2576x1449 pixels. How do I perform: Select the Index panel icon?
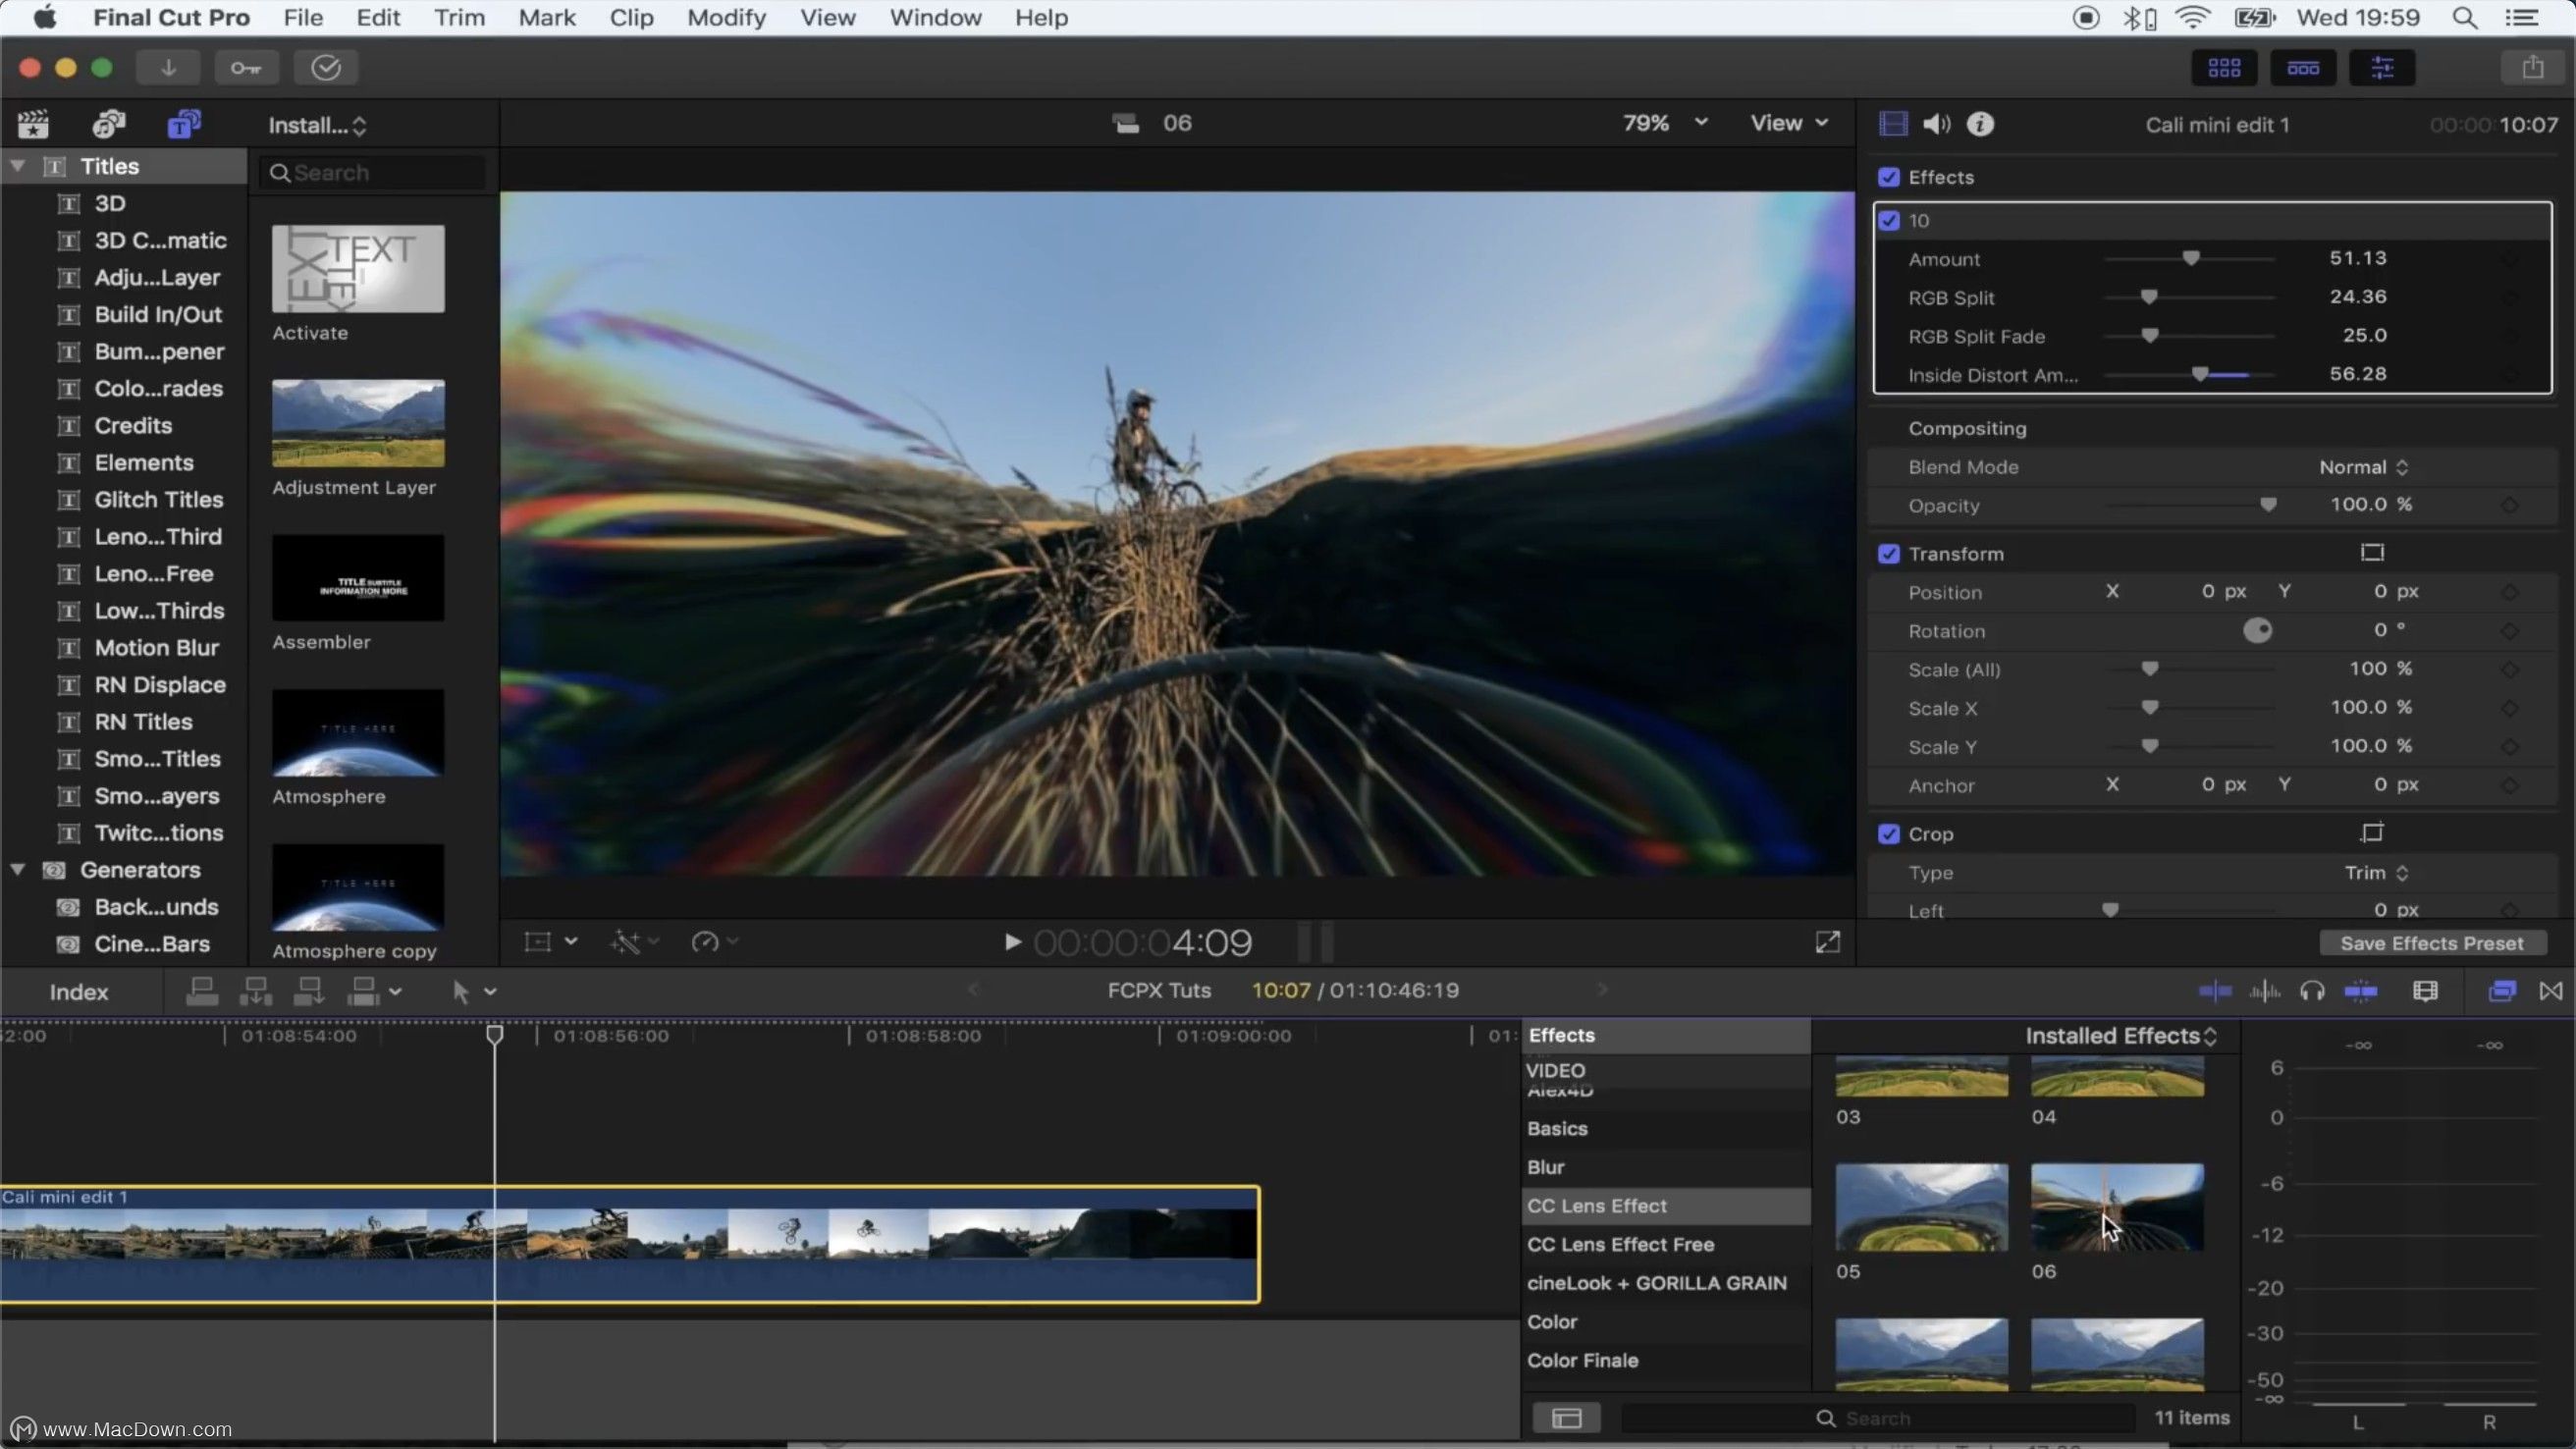78,989
